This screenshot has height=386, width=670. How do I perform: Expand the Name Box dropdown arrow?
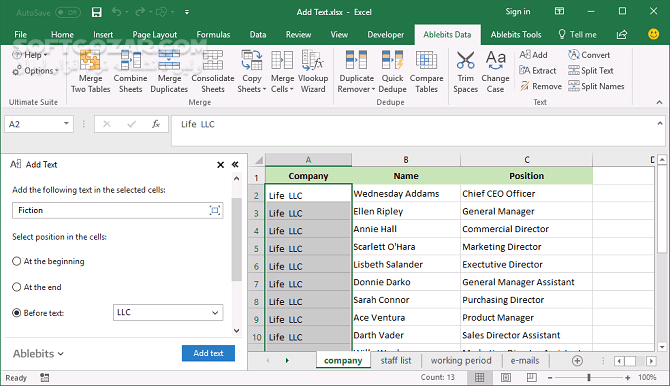[66, 124]
